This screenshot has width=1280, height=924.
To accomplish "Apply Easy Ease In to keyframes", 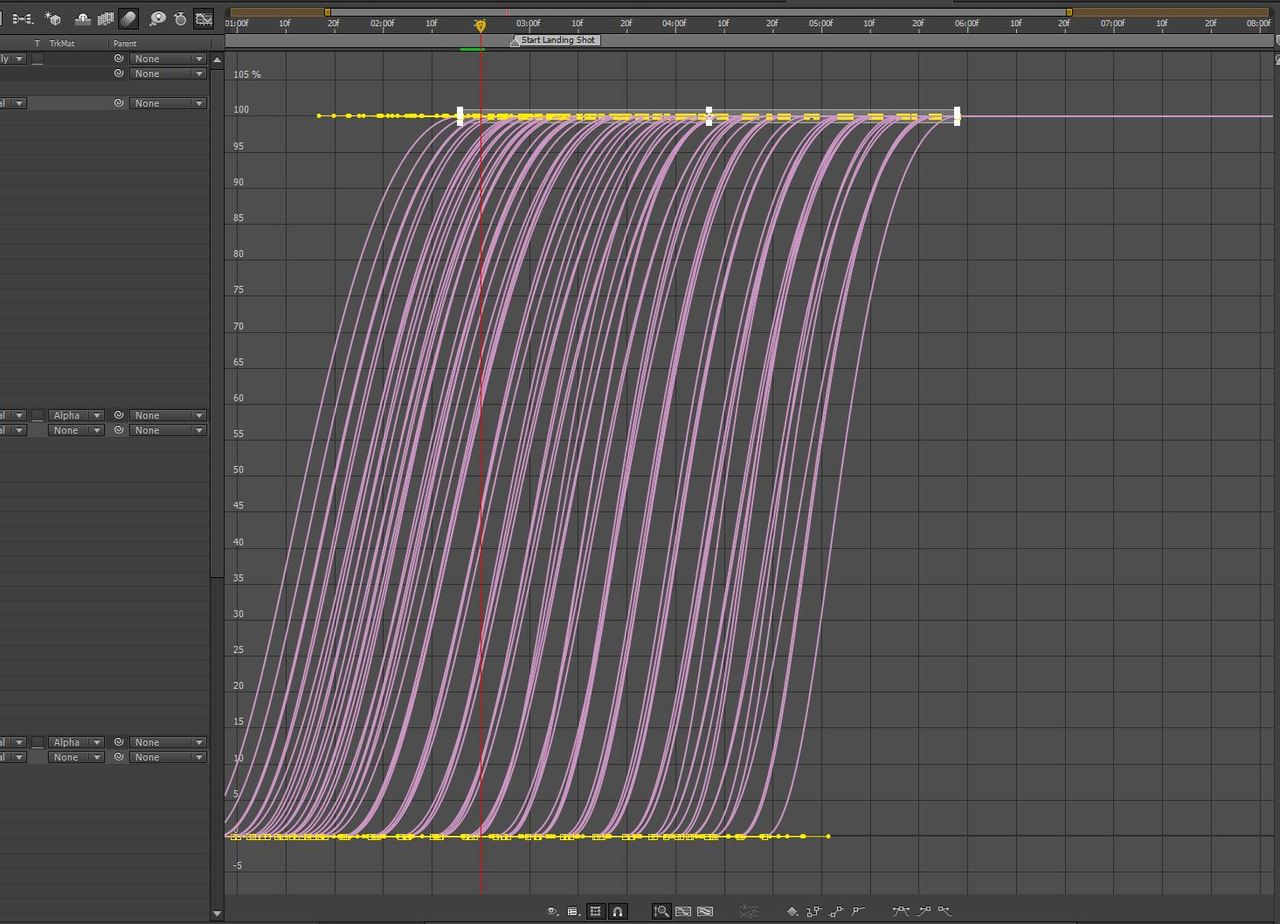I will tap(924, 911).
